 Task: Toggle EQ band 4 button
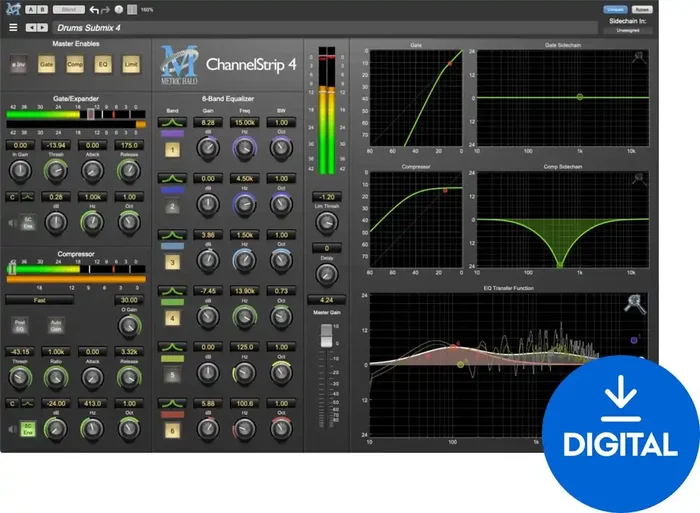coord(172,319)
